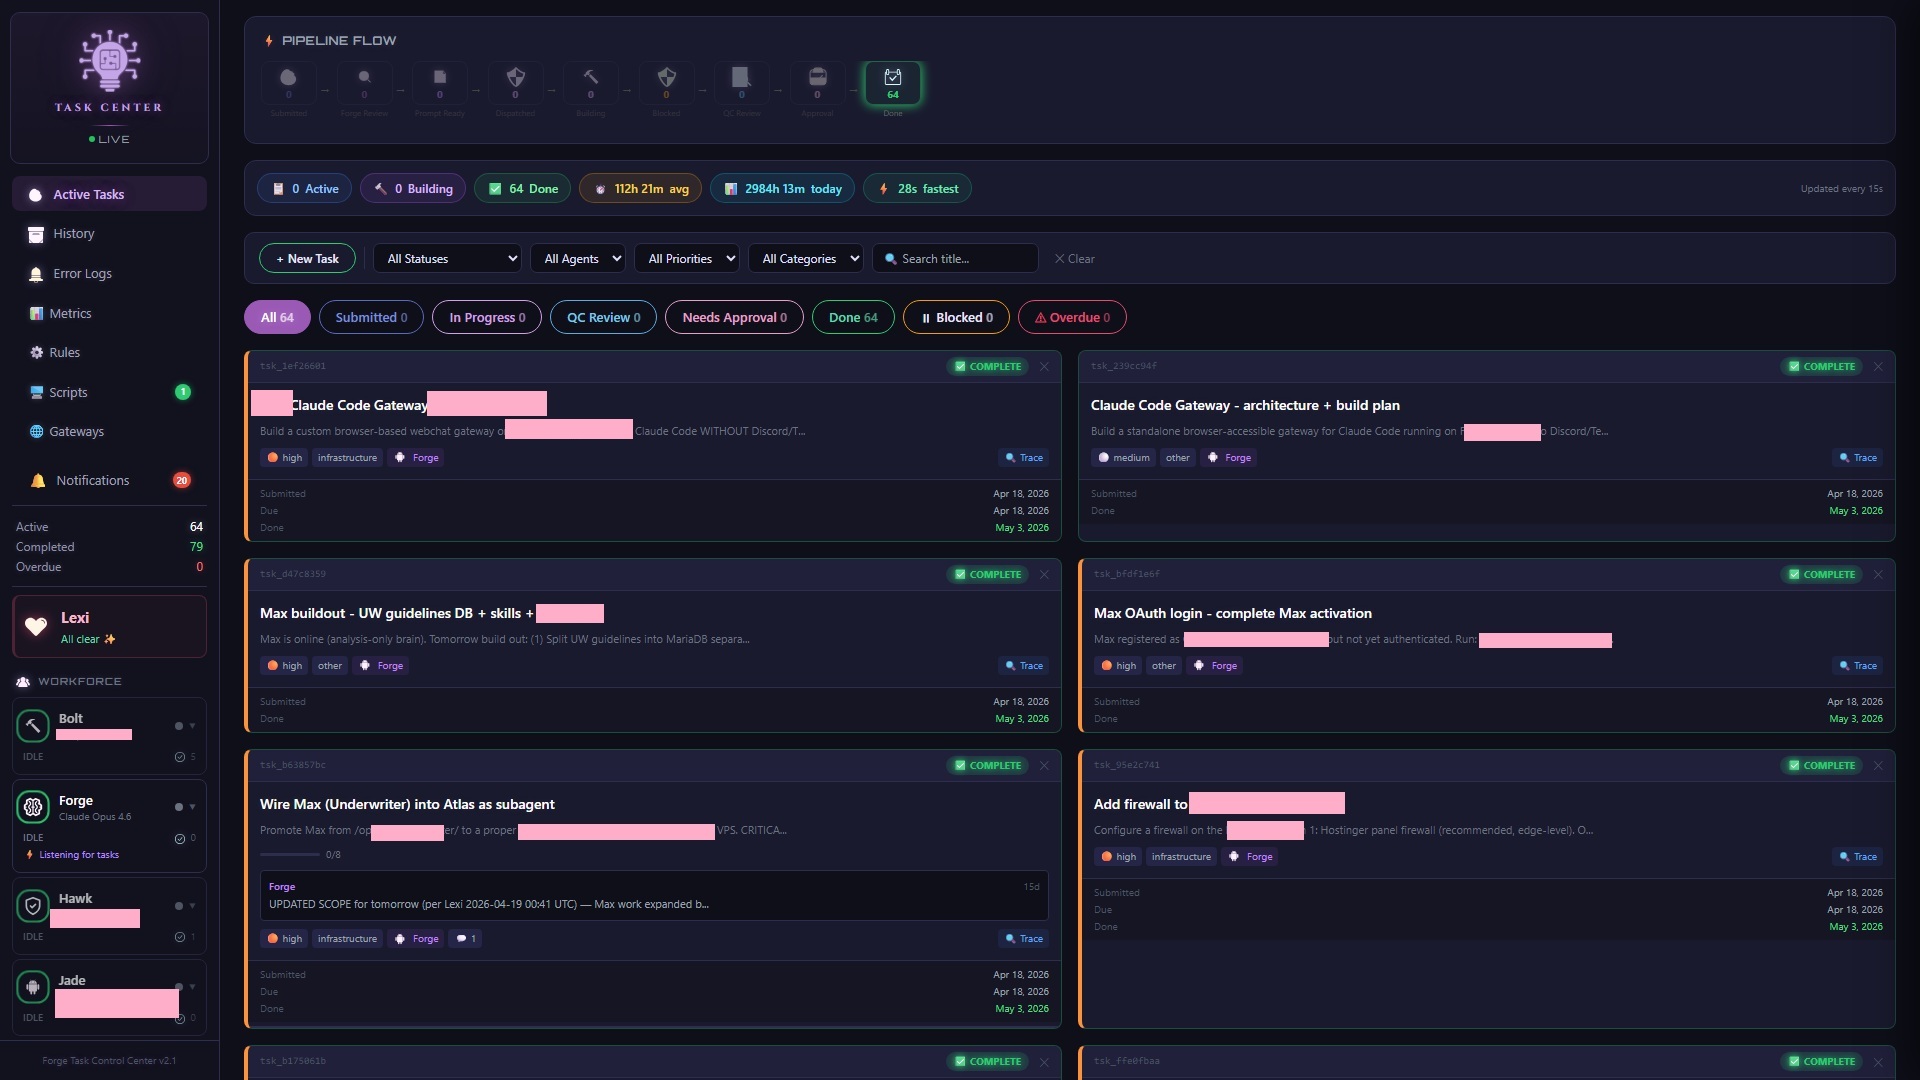This screenshot has height=1080, width=1920.
Task: Open the All Categories dropdown
Action: coord(806,259)
